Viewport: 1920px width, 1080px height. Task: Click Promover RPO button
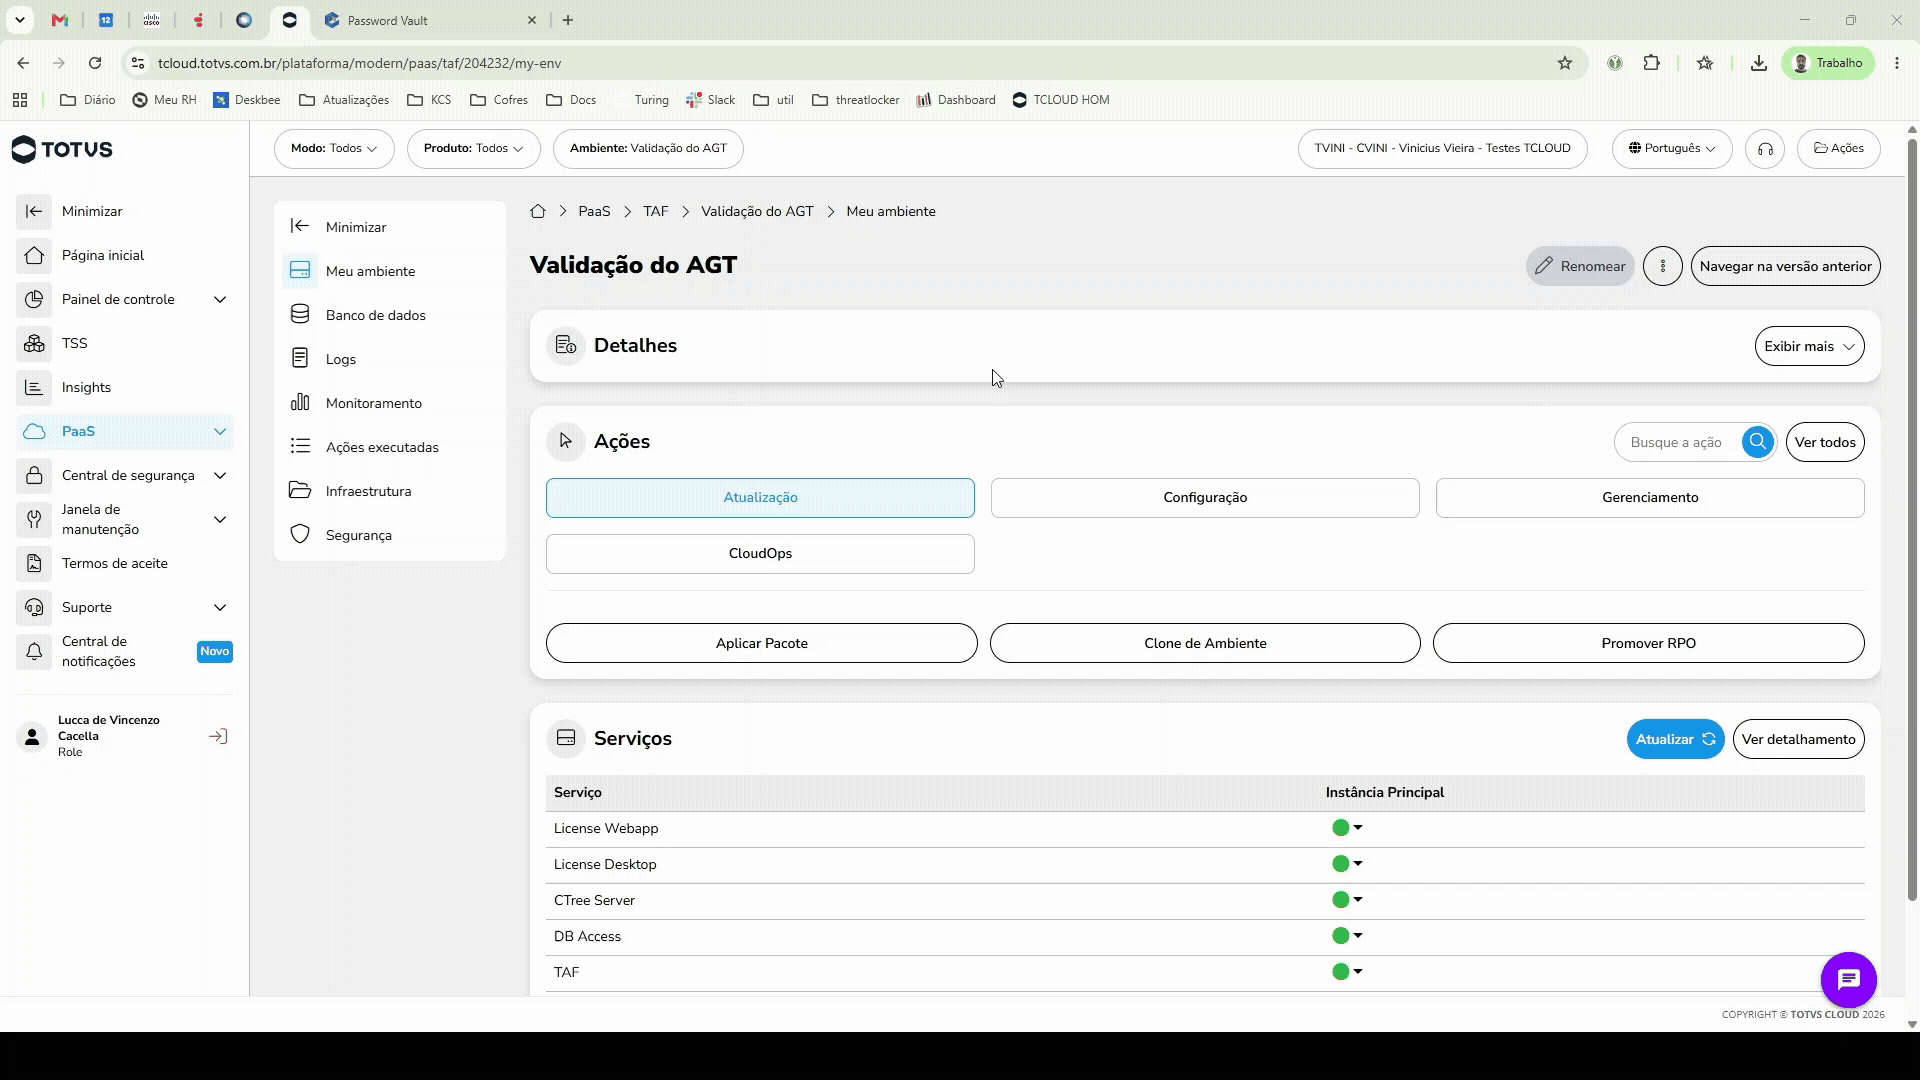pos(1648,643)
